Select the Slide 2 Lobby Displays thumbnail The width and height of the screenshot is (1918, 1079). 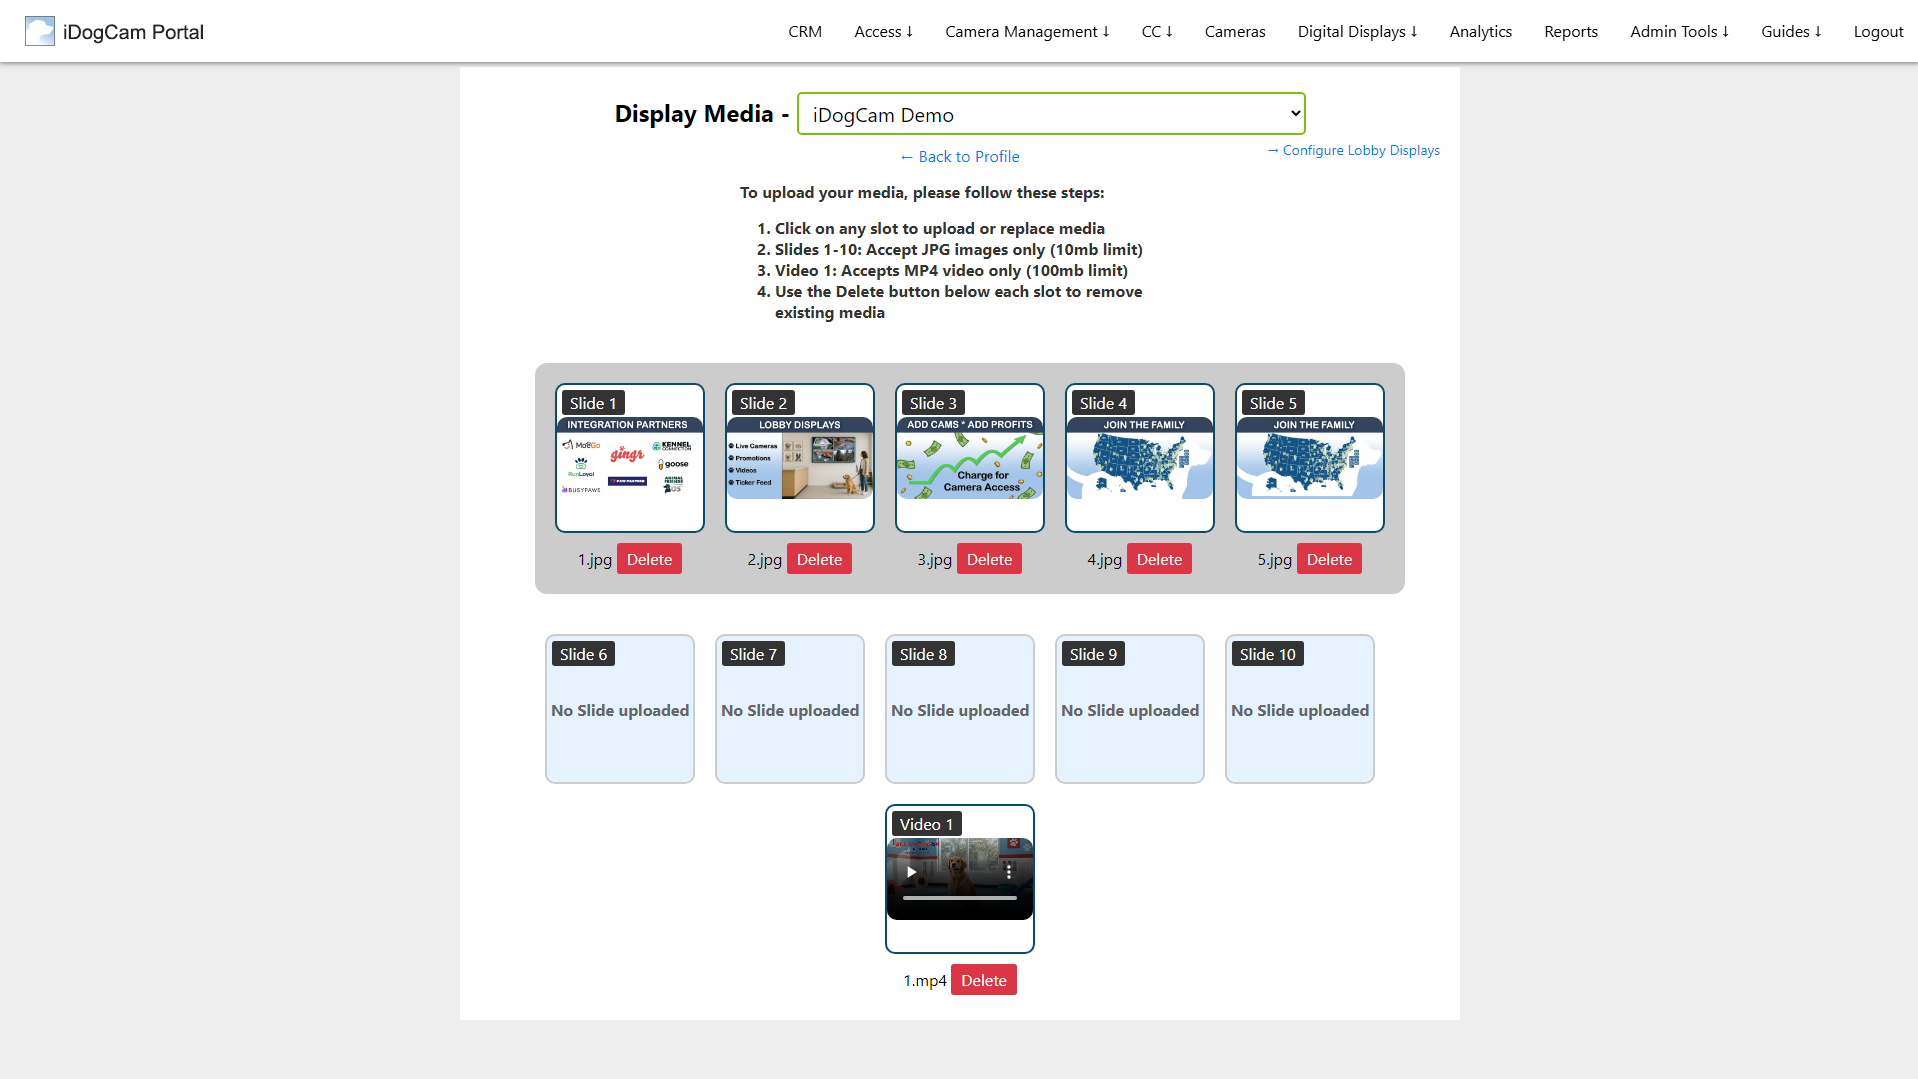pos(800,458)
